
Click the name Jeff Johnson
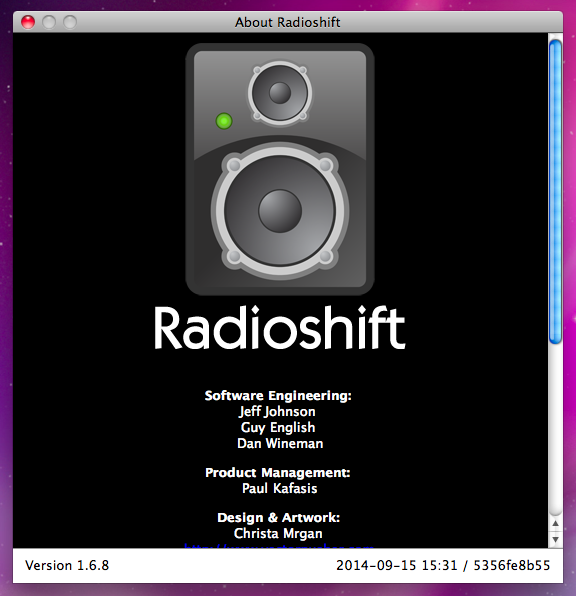coord(278,412)
